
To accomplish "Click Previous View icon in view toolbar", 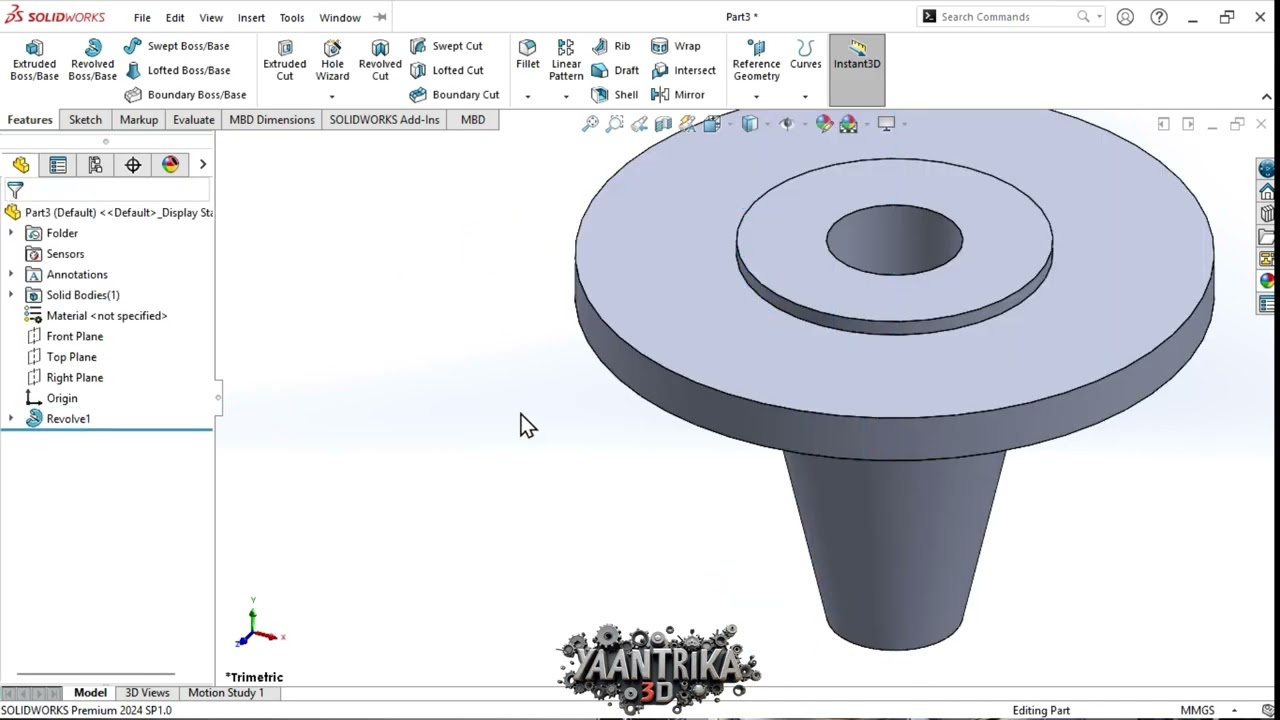I will tap(639, 124).
